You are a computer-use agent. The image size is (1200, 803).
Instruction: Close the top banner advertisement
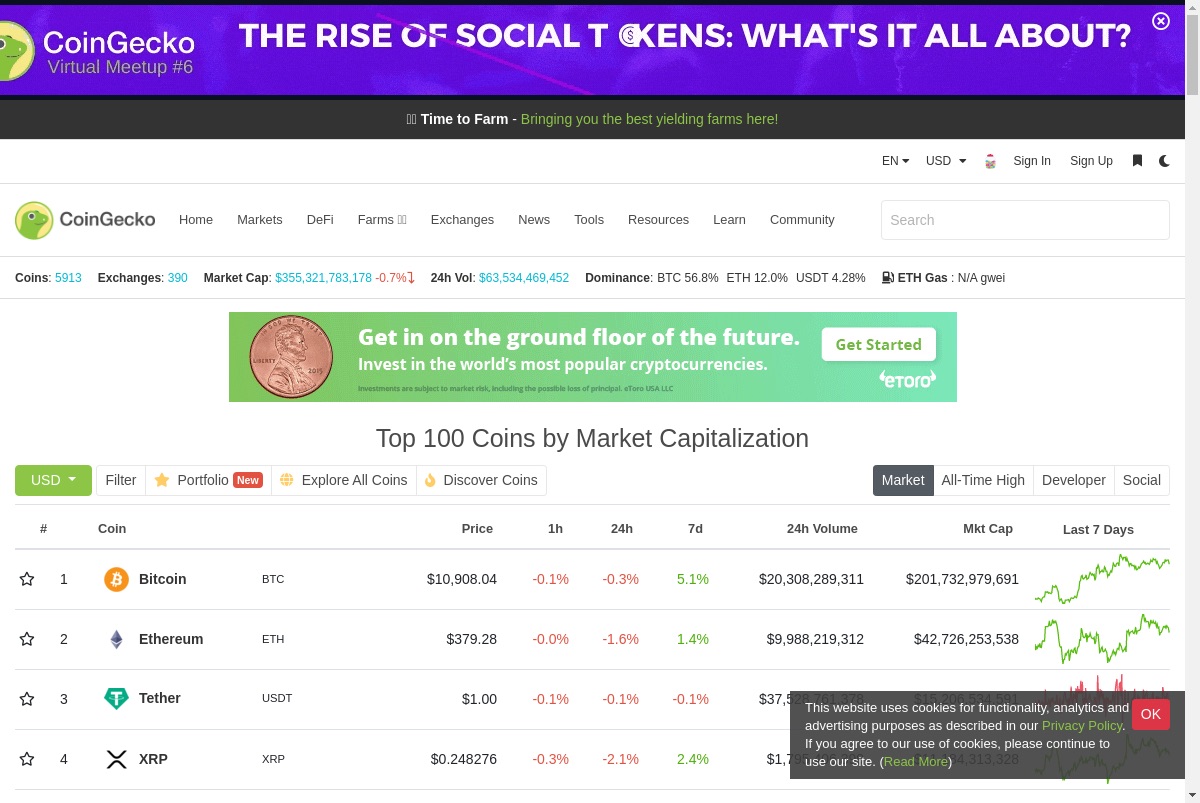point(1161,21)
